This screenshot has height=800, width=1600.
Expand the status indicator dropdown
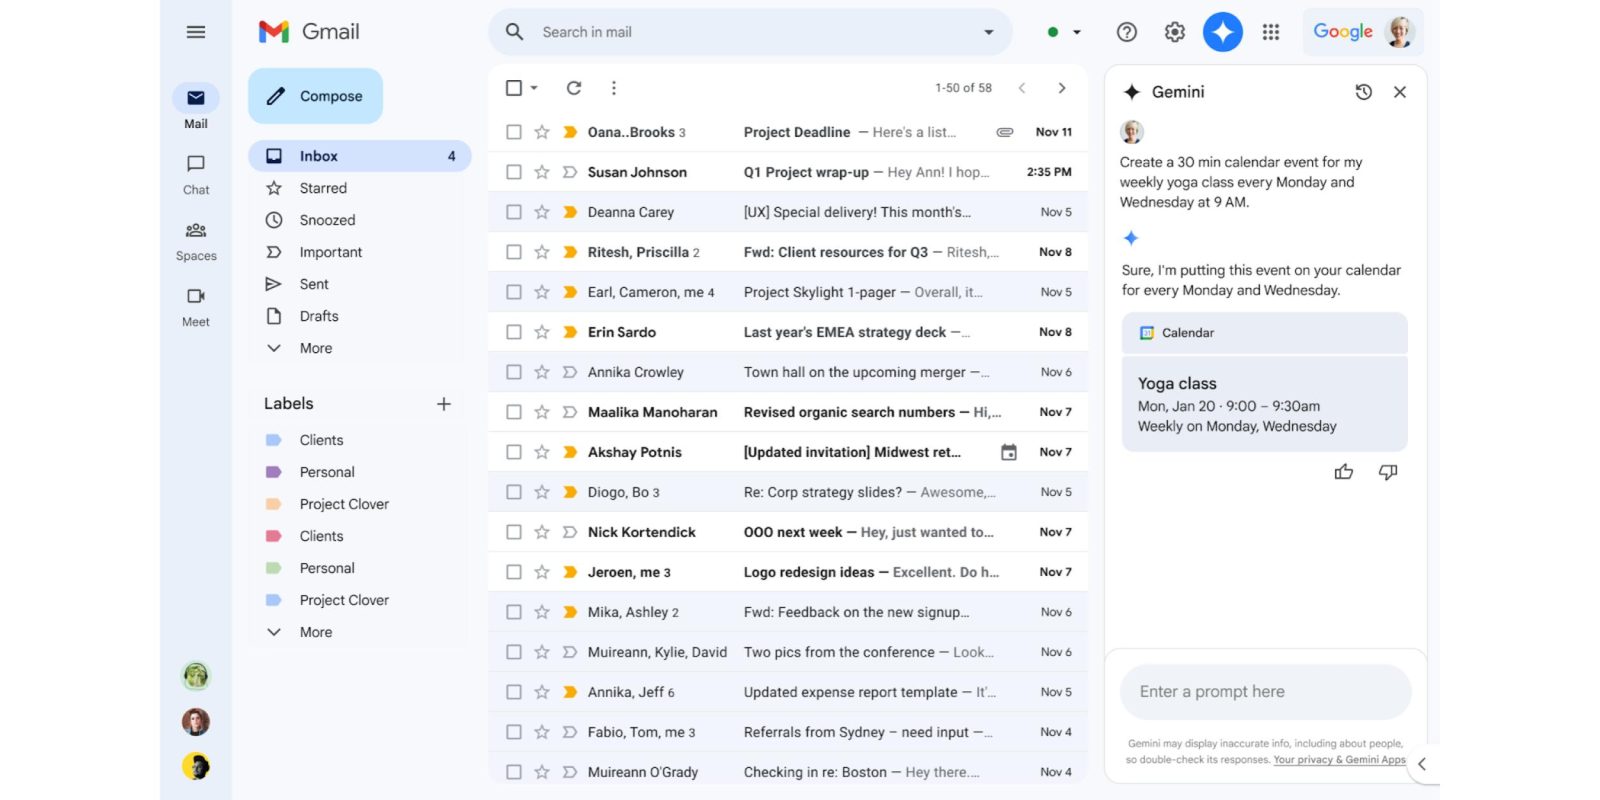(1077, 32)
